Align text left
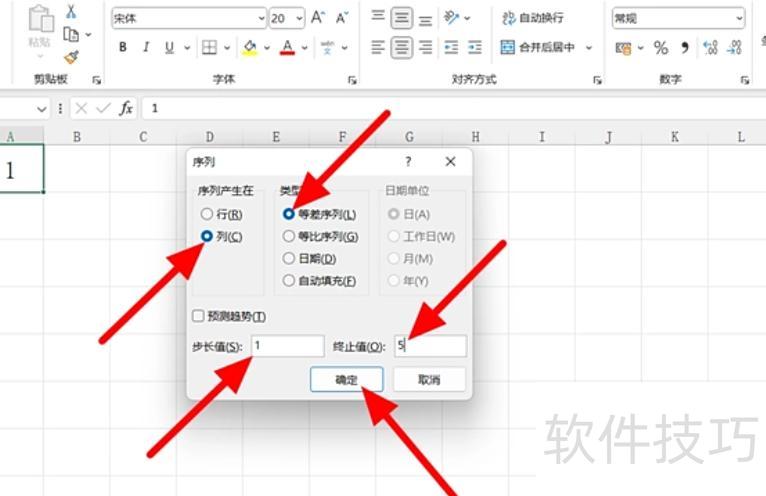 click(x=378, y=47)
